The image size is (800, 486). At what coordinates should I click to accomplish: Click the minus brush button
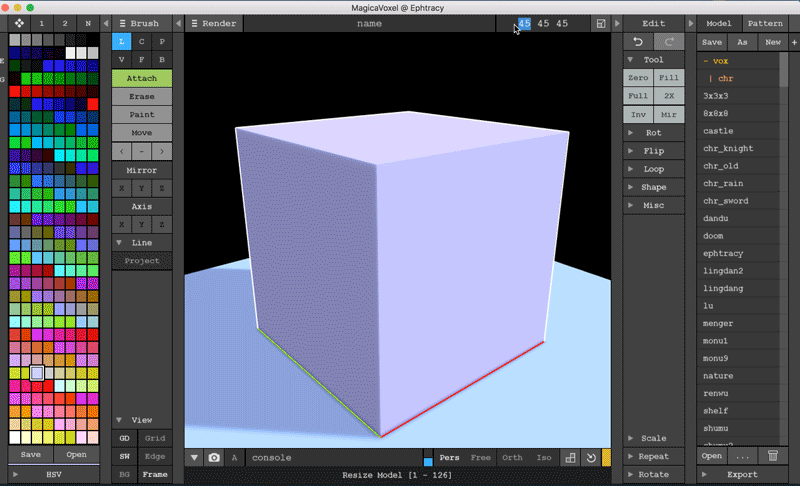pyautogui.click(x=141, y=151)
